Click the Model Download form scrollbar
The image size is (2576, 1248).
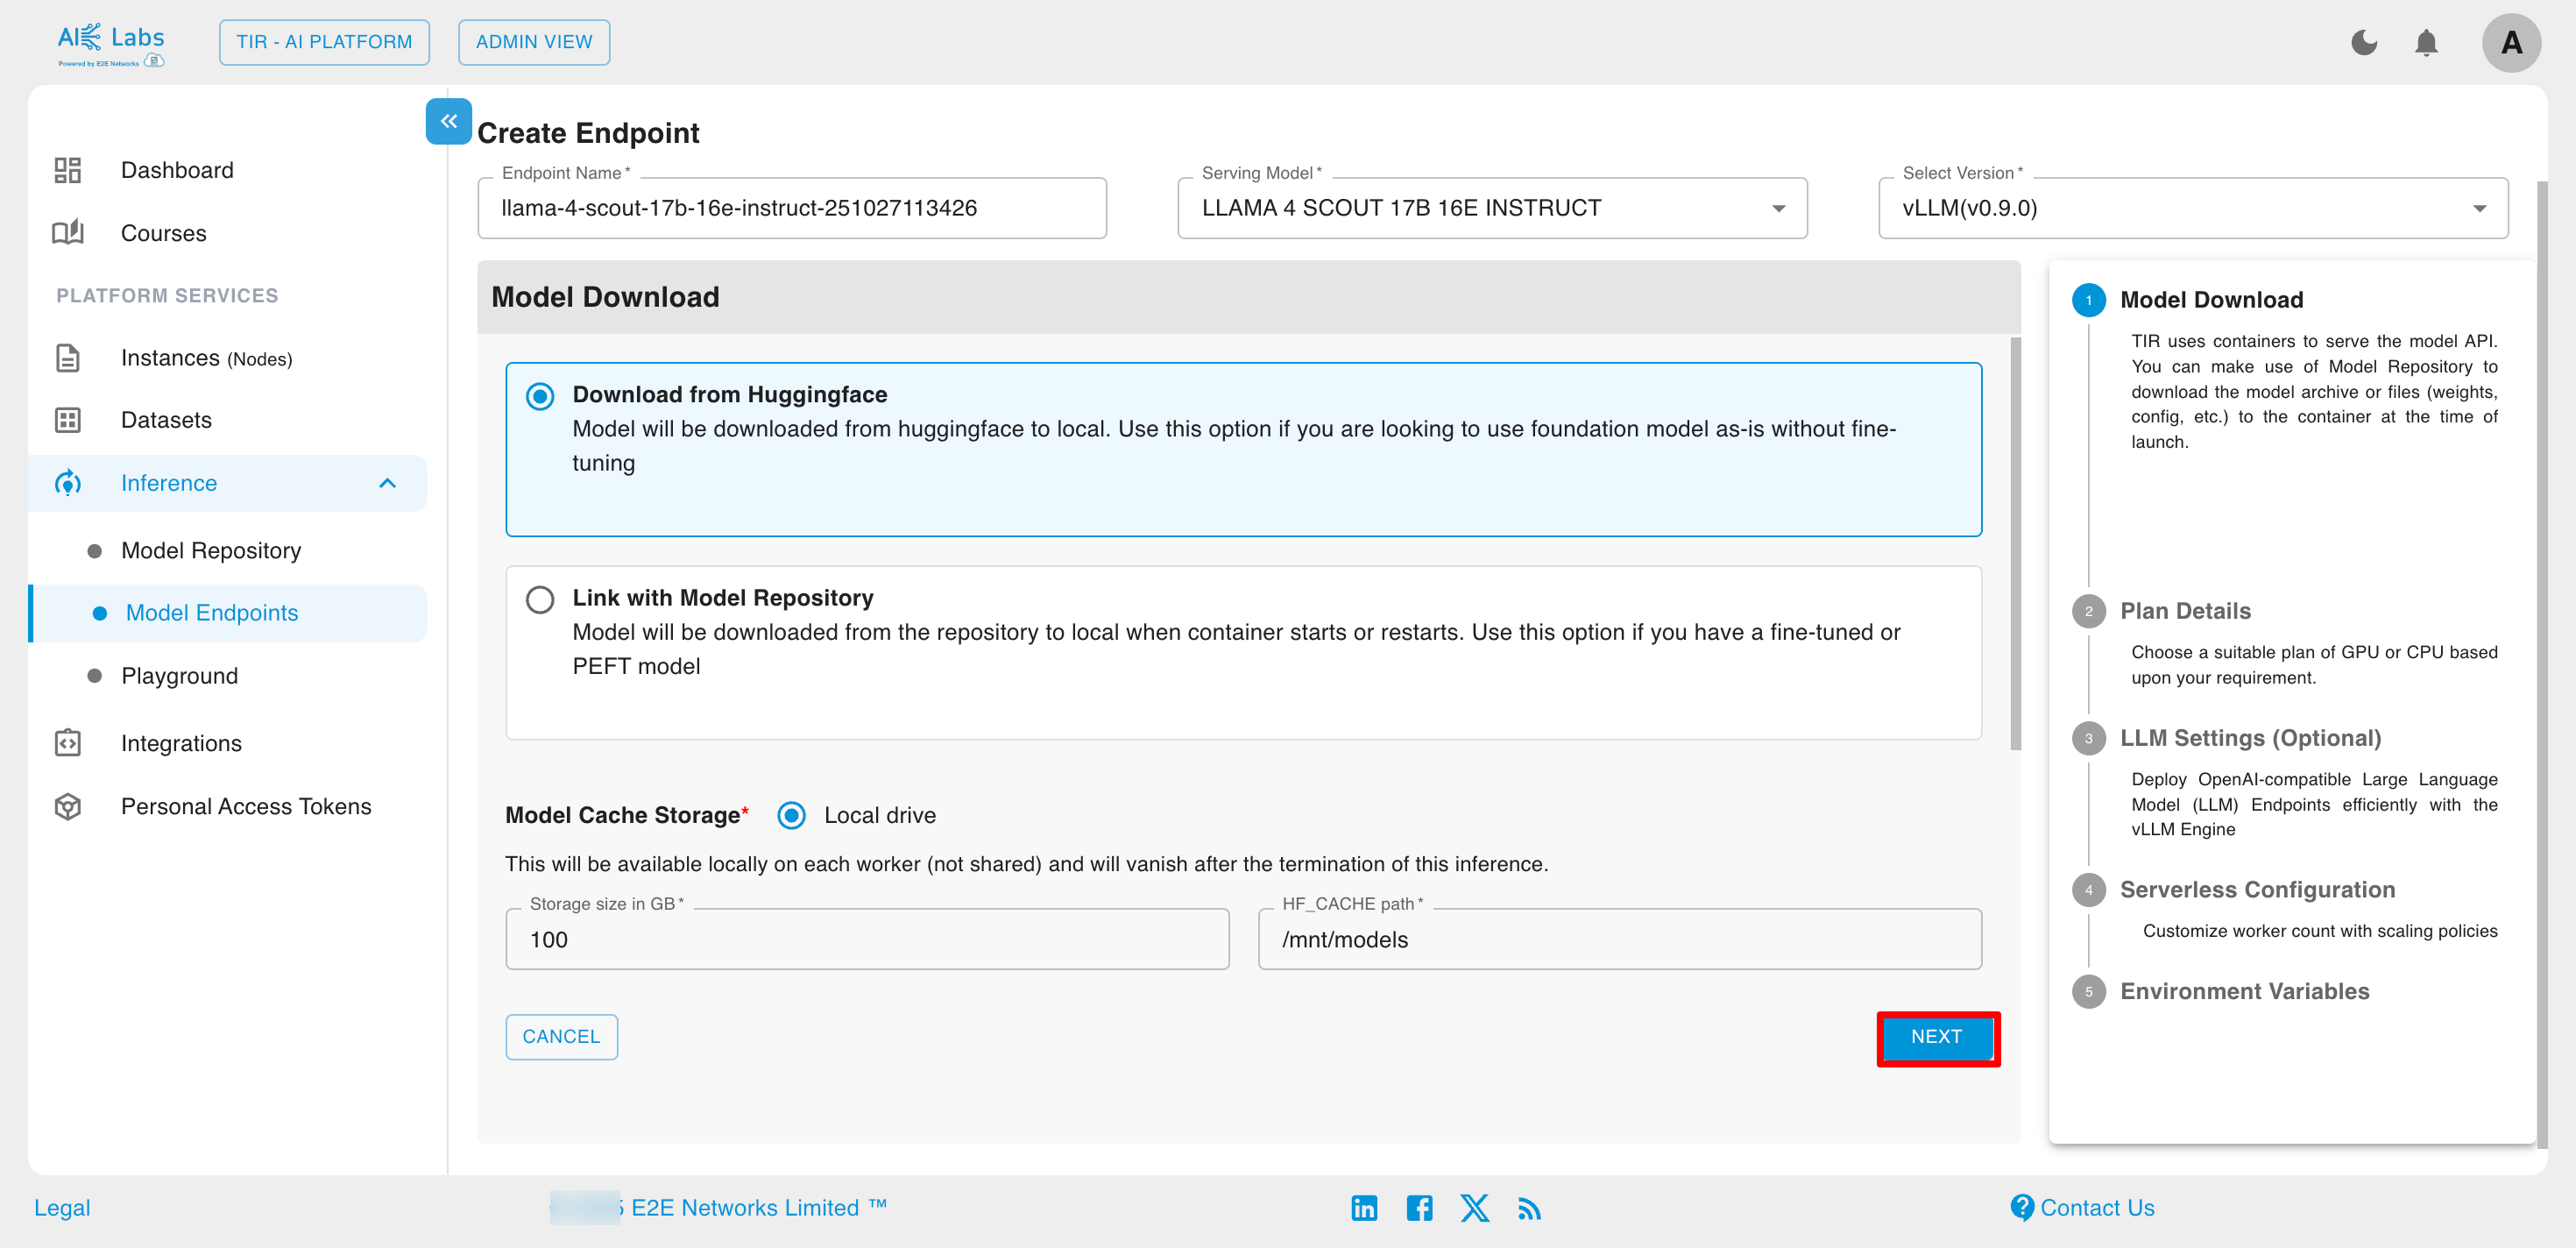pyautogui.click(x=2015, y=543)
